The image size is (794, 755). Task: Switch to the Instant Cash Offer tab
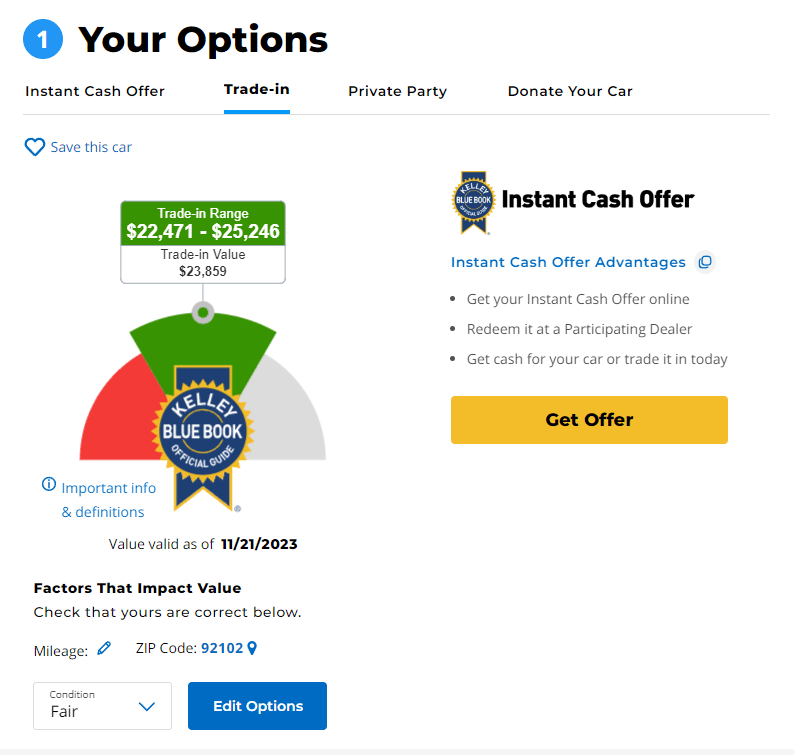pos(95,91)
